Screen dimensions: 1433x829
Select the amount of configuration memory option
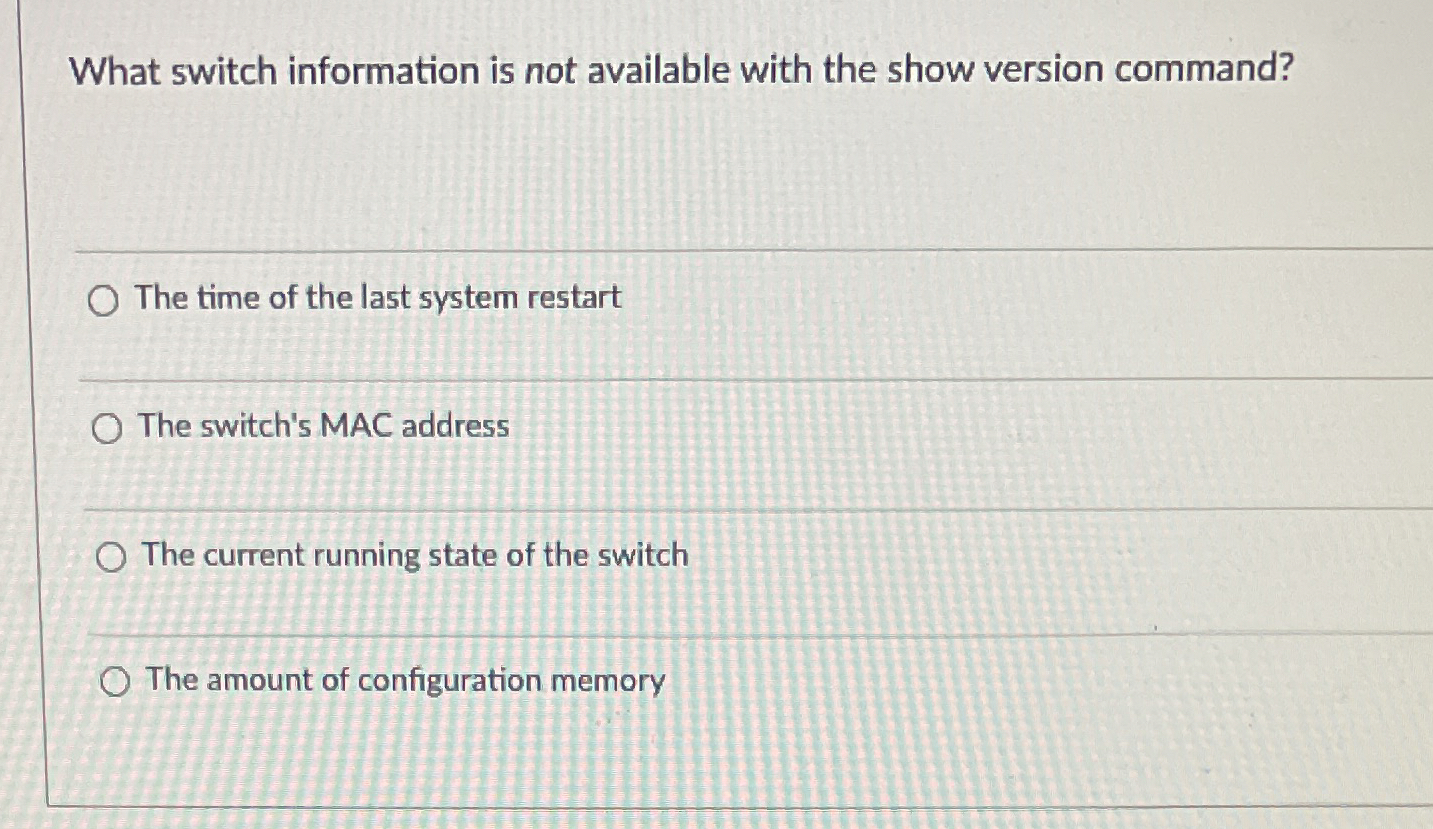point(117,681)
